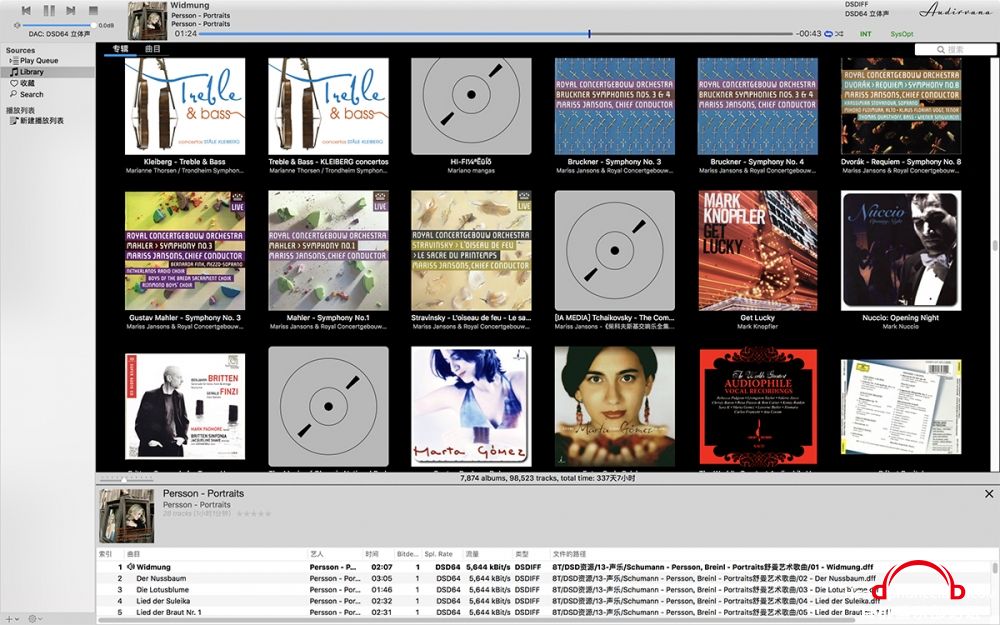Image resolution: width=1000 pixels, height=625 pixels.
Task: Toggle the INT integer mode indicator
Action: (x=865, y=34)
